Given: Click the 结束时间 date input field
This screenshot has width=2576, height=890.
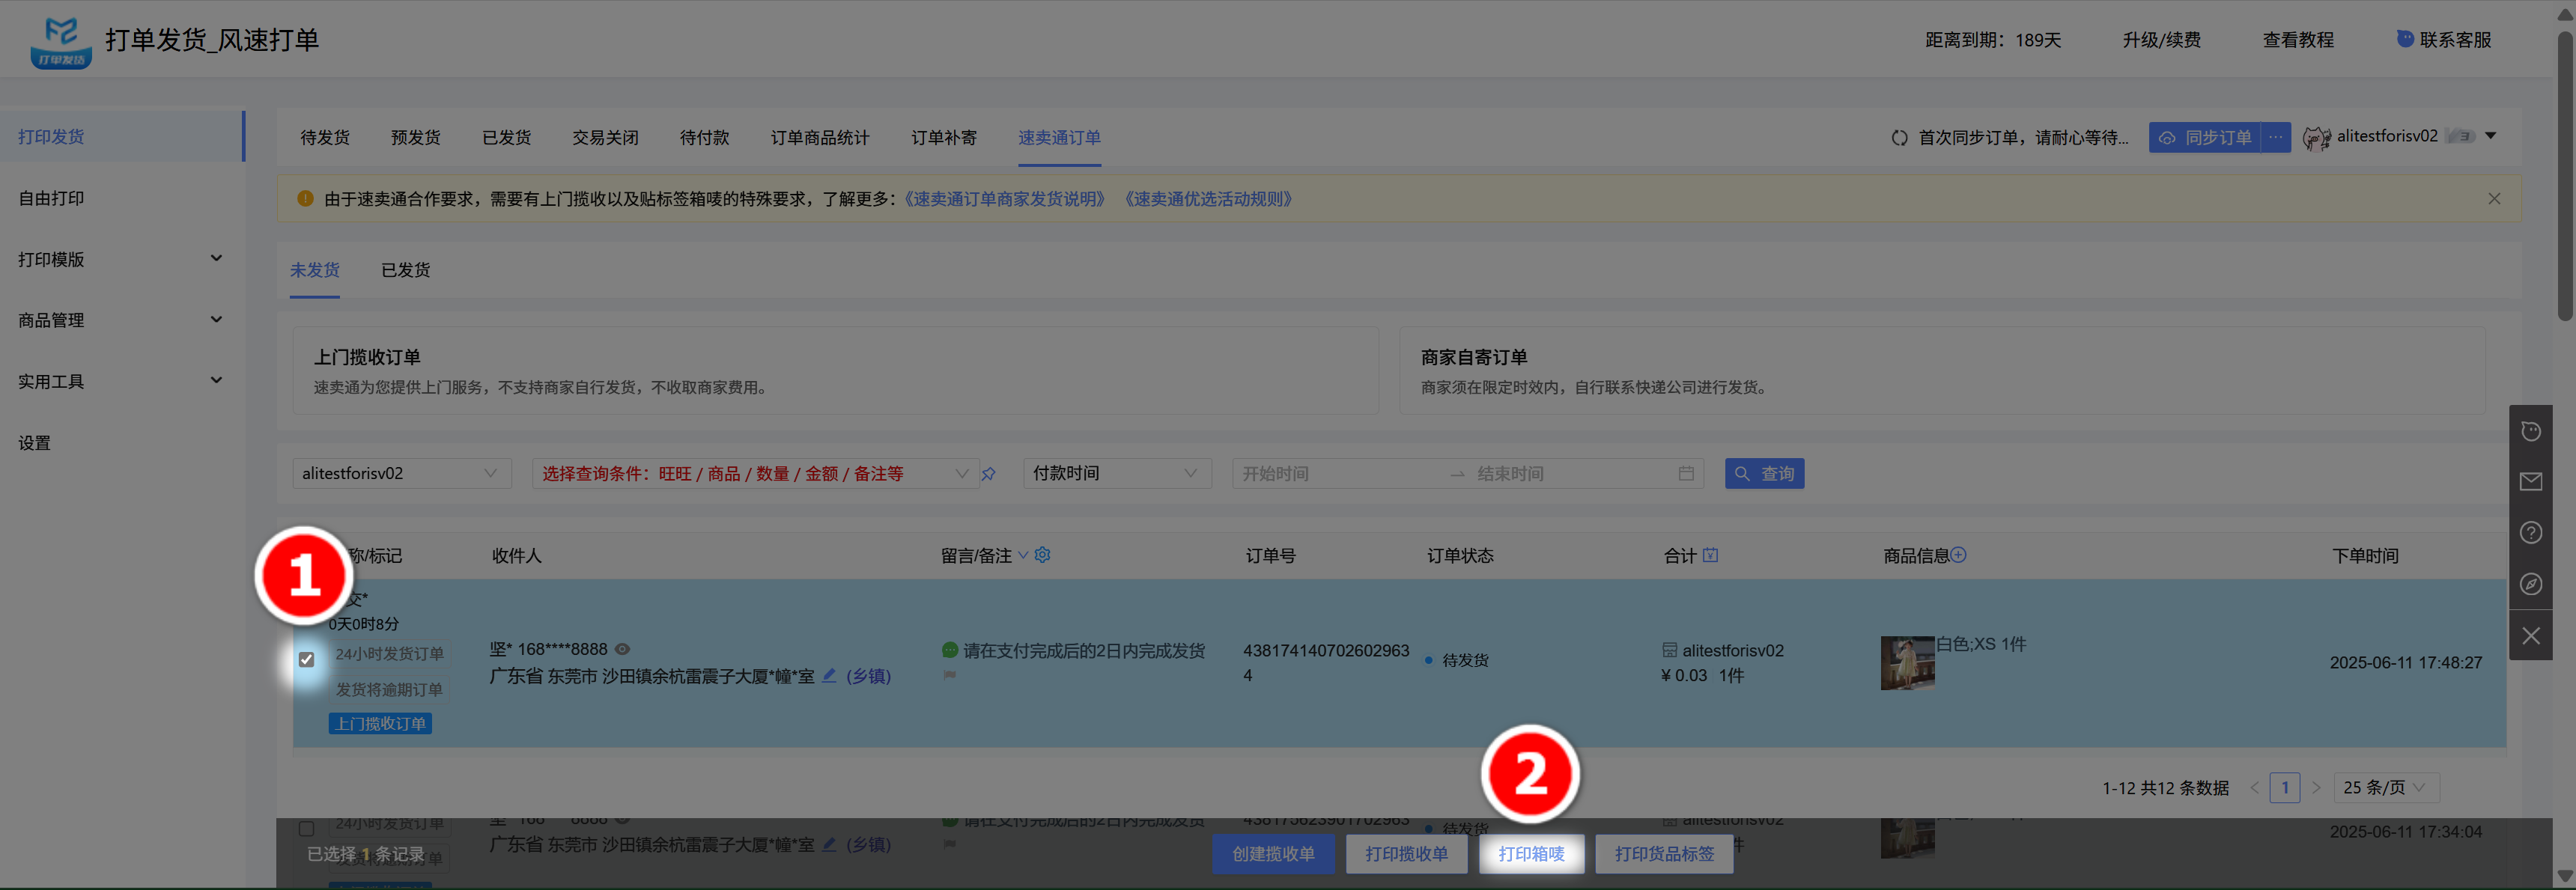Looking at the screenshot, I should [x=1570, y=474].
